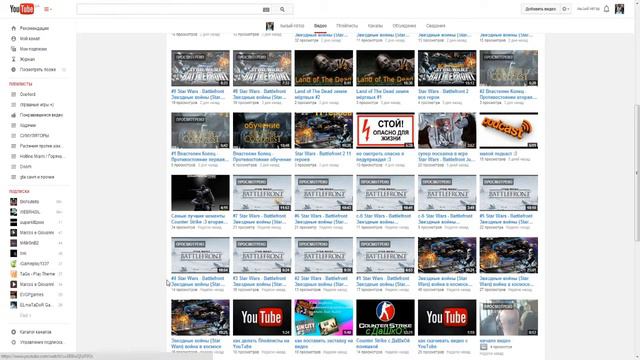Open the 'Land of The Dead земля мёртвых #2' thumbnail
The width and height of the screenshot is (640, 360).
[323, 68]
